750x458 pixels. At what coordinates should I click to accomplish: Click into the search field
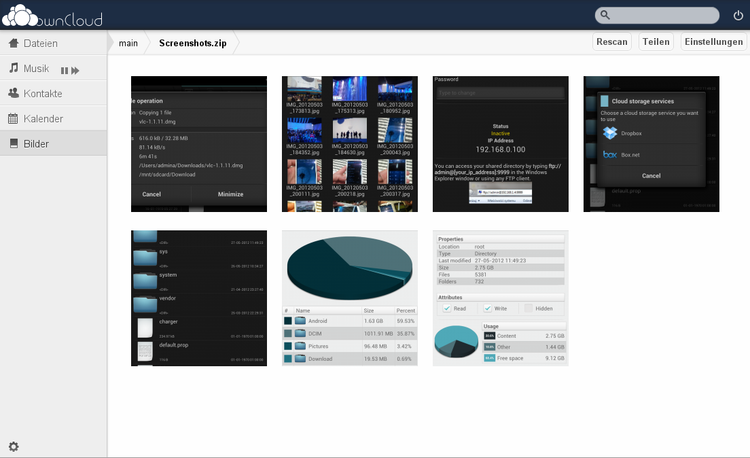663,15
